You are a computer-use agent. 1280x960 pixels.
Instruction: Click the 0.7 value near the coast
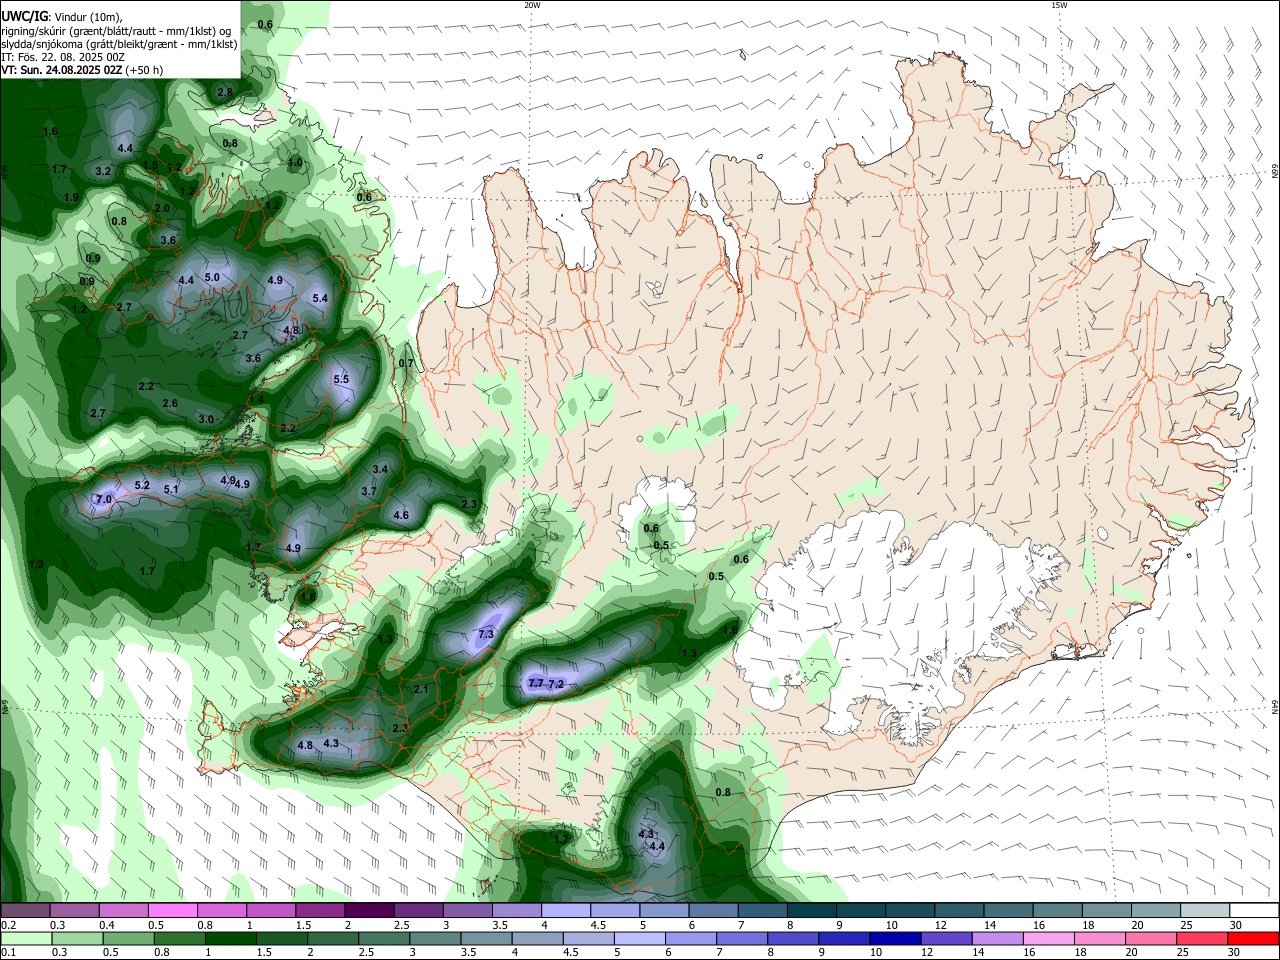coord(406,363)
